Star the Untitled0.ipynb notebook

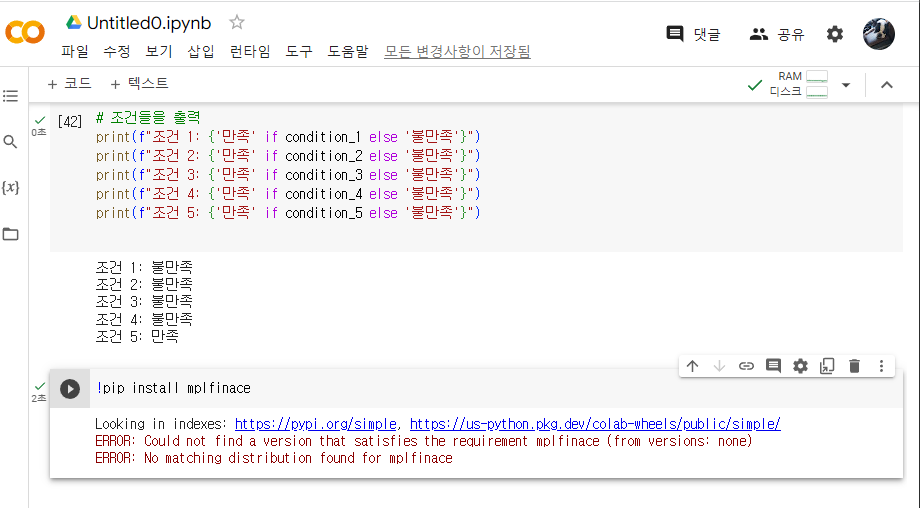(236, 22)
